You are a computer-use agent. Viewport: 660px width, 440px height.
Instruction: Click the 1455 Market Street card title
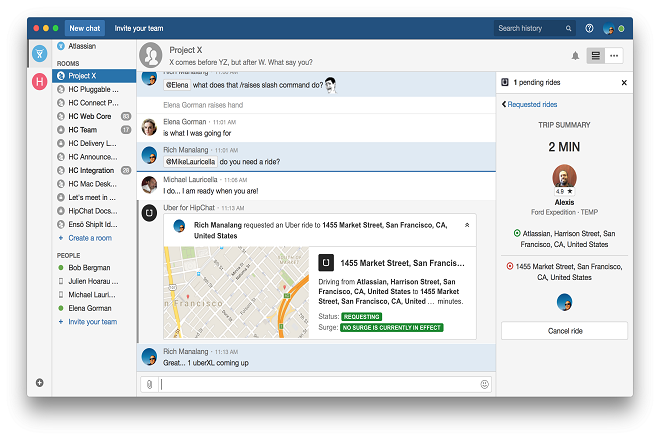click(402, 263)
